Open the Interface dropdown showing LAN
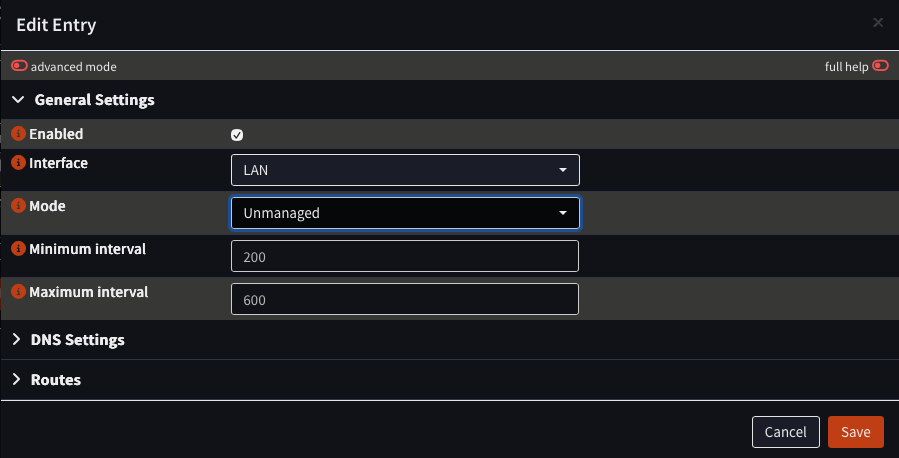 [405, 170]
